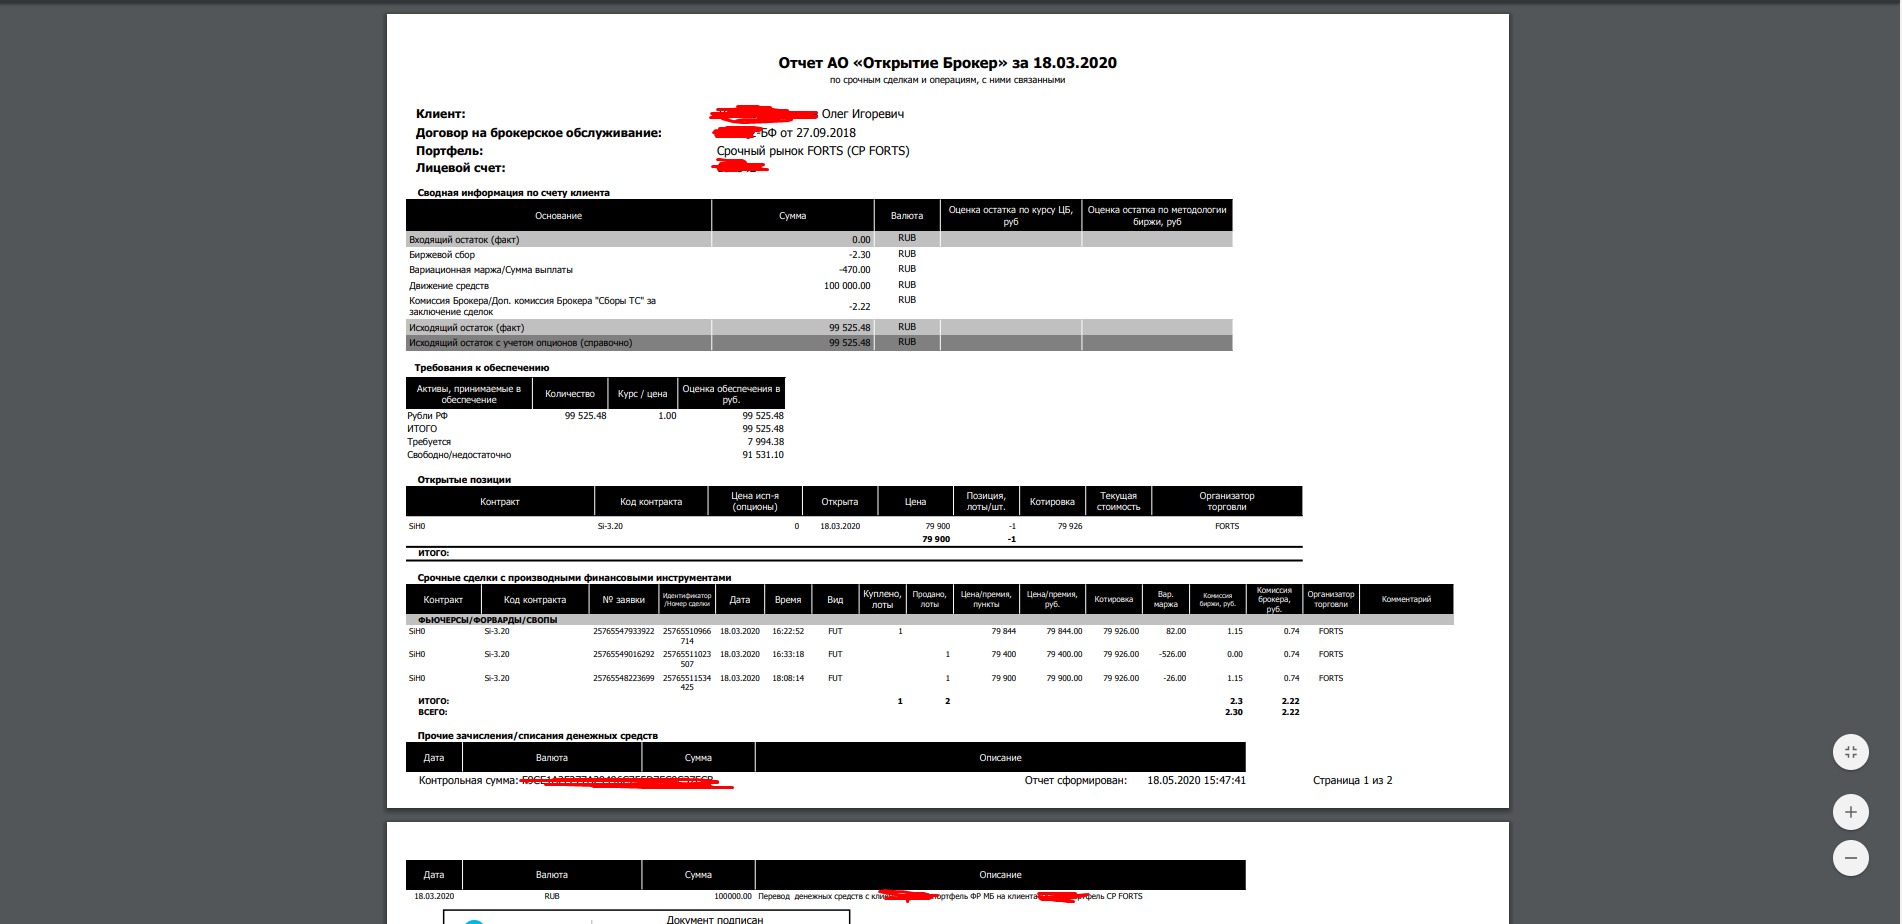Zoom out of the PDF document
The image size is (1902, 924).
click(x=1850, y=858)
